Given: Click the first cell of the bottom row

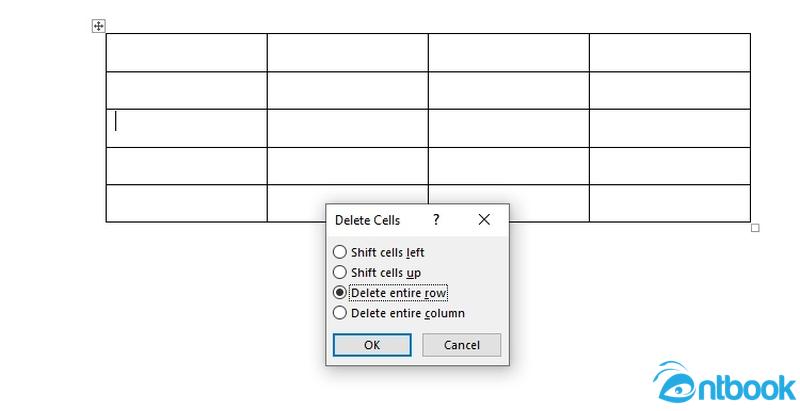Looking at the screenshot, I should [x=187, y=203].
